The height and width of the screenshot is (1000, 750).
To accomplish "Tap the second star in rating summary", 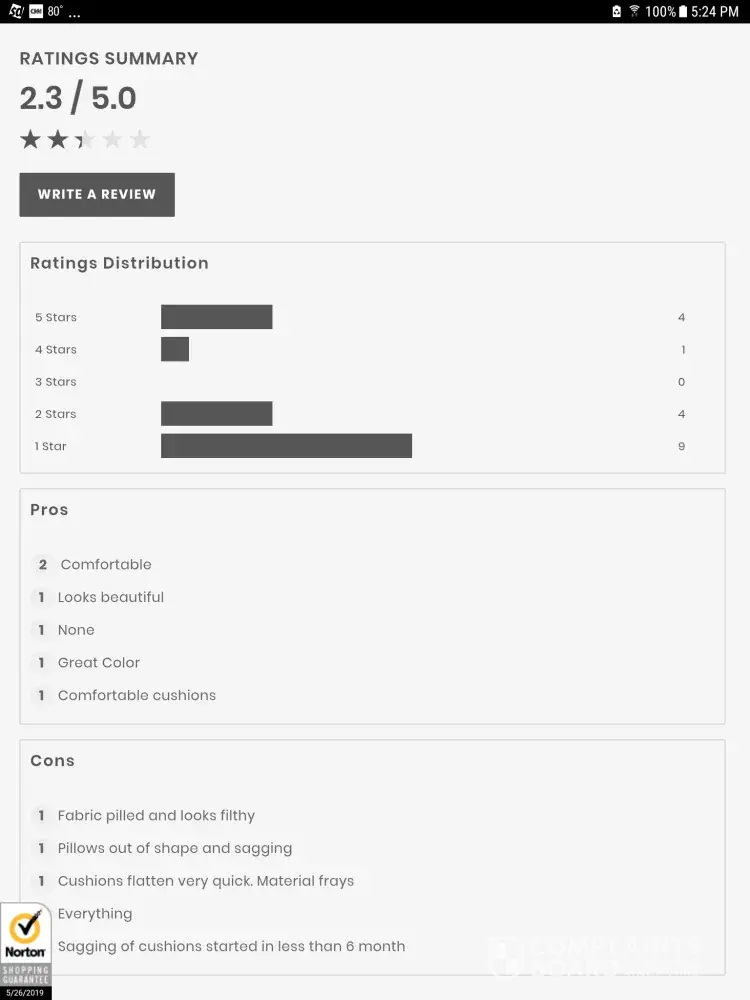I will [x=58, y=140].
